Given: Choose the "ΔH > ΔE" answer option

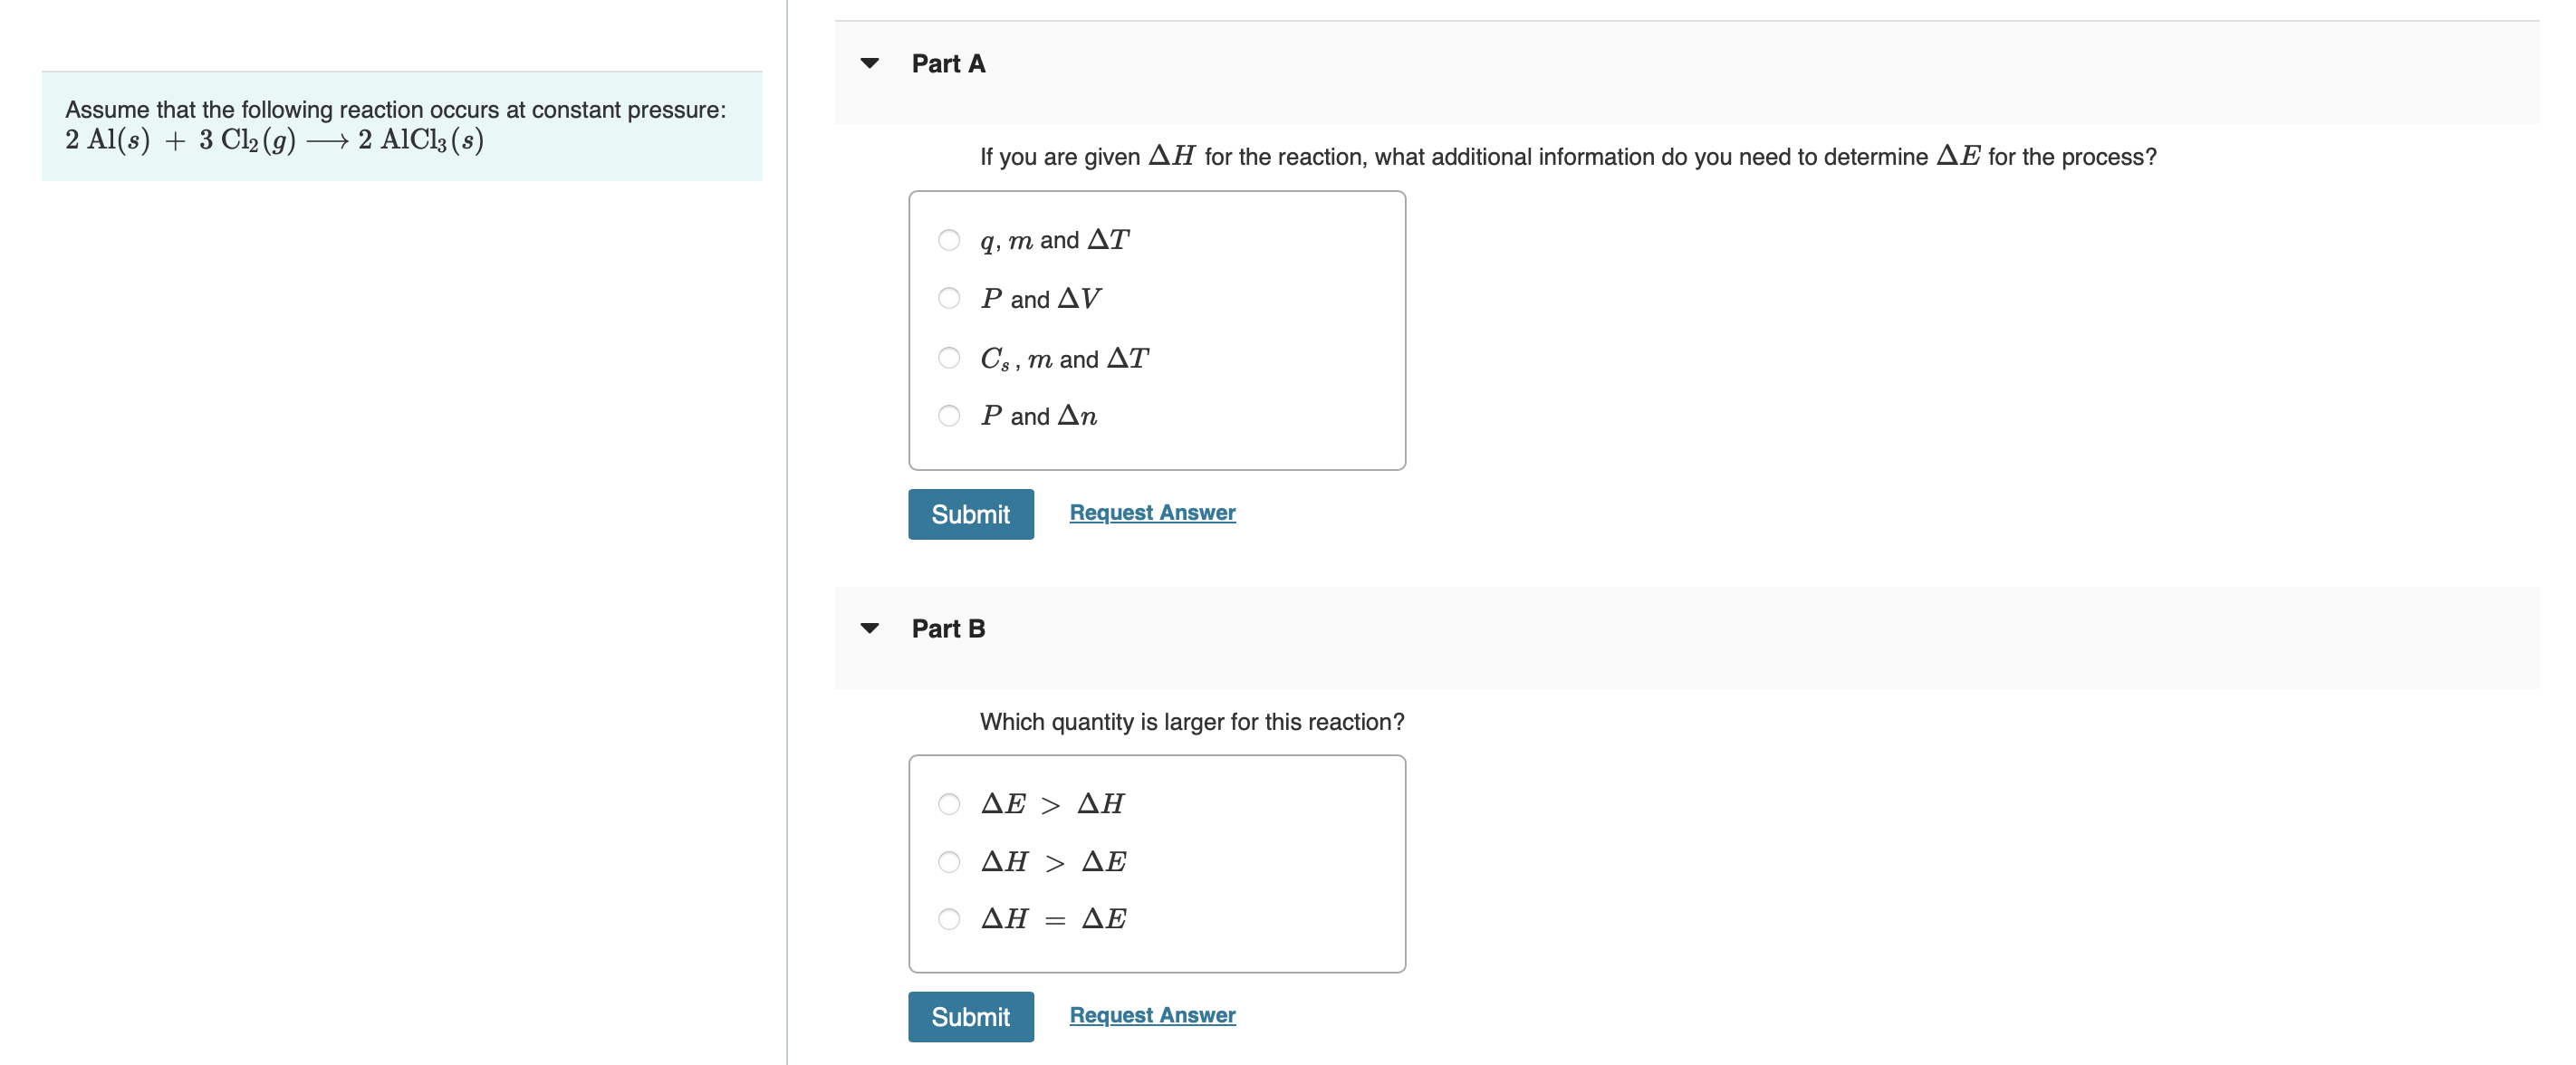Looking at the screenshot, I should (948, 861).
